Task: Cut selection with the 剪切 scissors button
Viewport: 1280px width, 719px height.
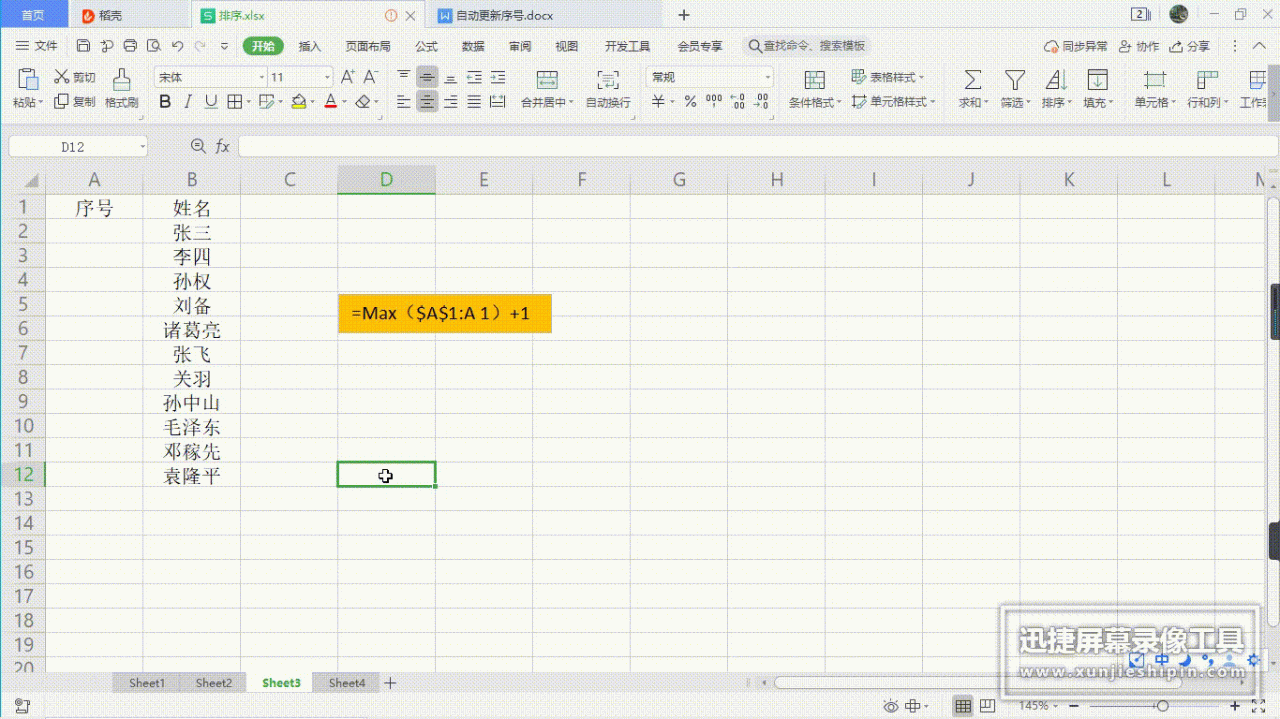Action: [75, 77]
